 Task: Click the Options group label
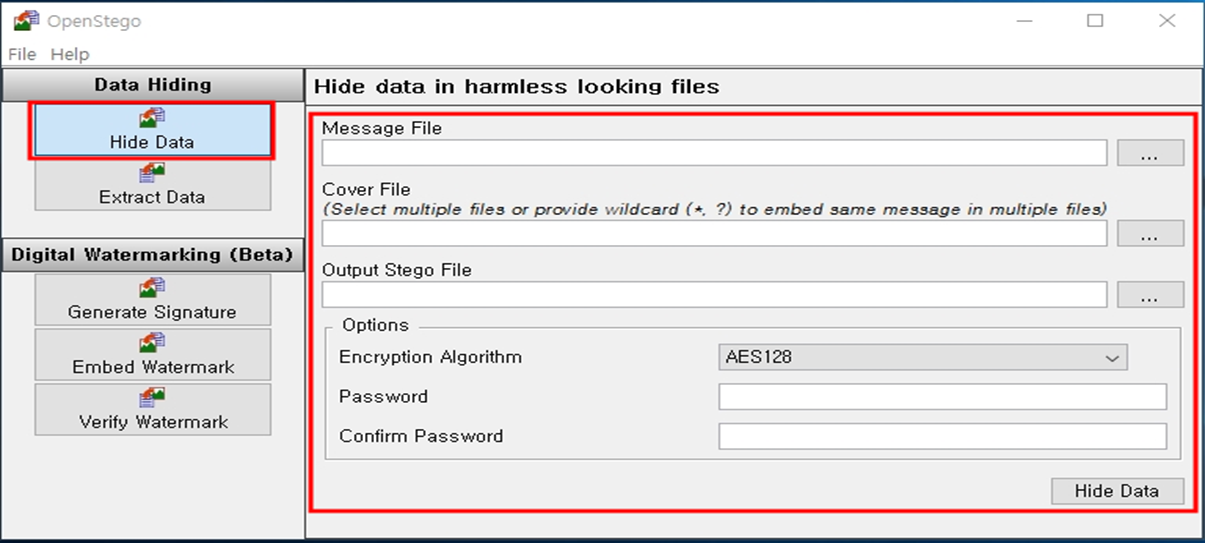[x=375, y=325]
